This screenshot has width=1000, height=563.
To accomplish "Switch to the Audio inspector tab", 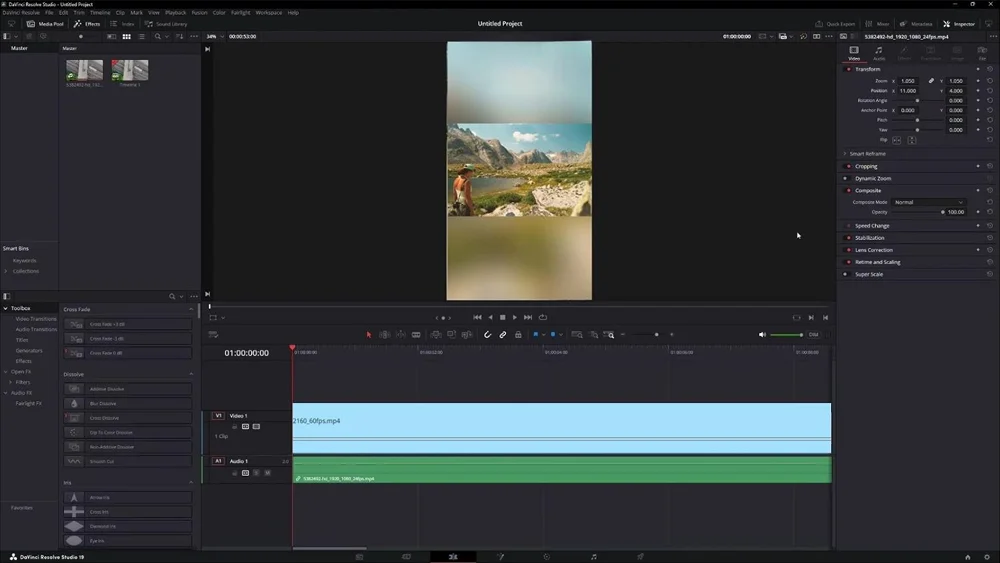I will tap(879, 53).
